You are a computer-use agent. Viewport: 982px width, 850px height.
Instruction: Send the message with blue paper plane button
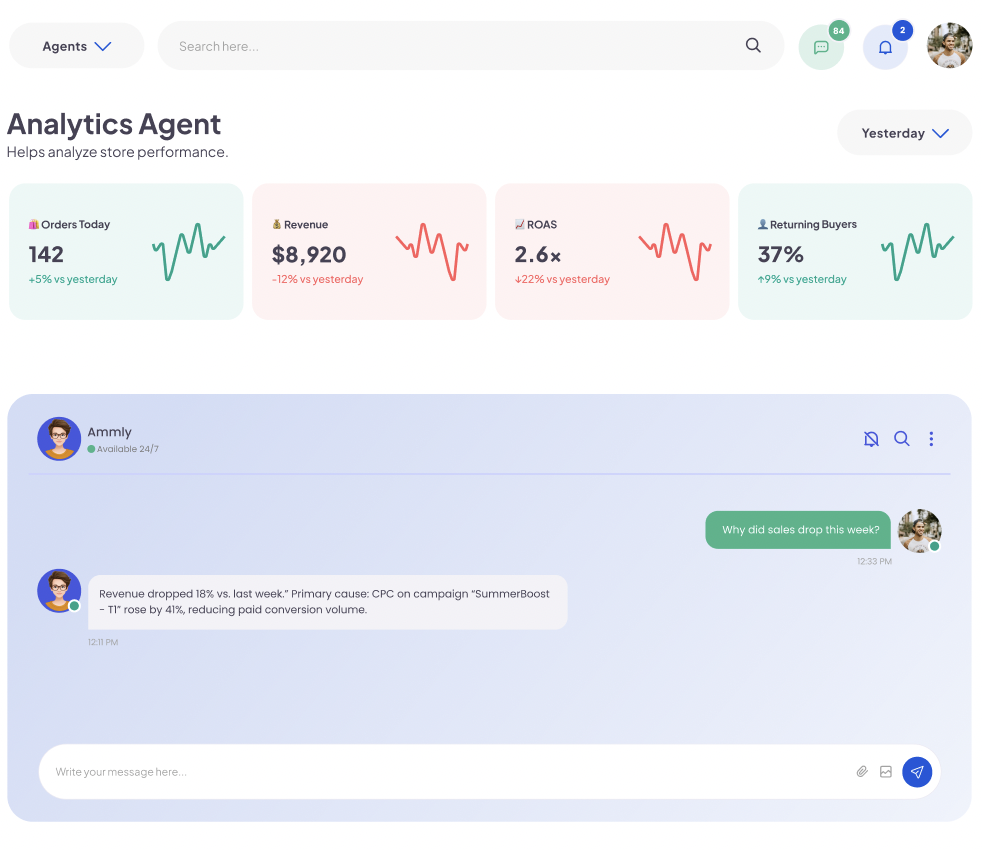click(917, 772)
